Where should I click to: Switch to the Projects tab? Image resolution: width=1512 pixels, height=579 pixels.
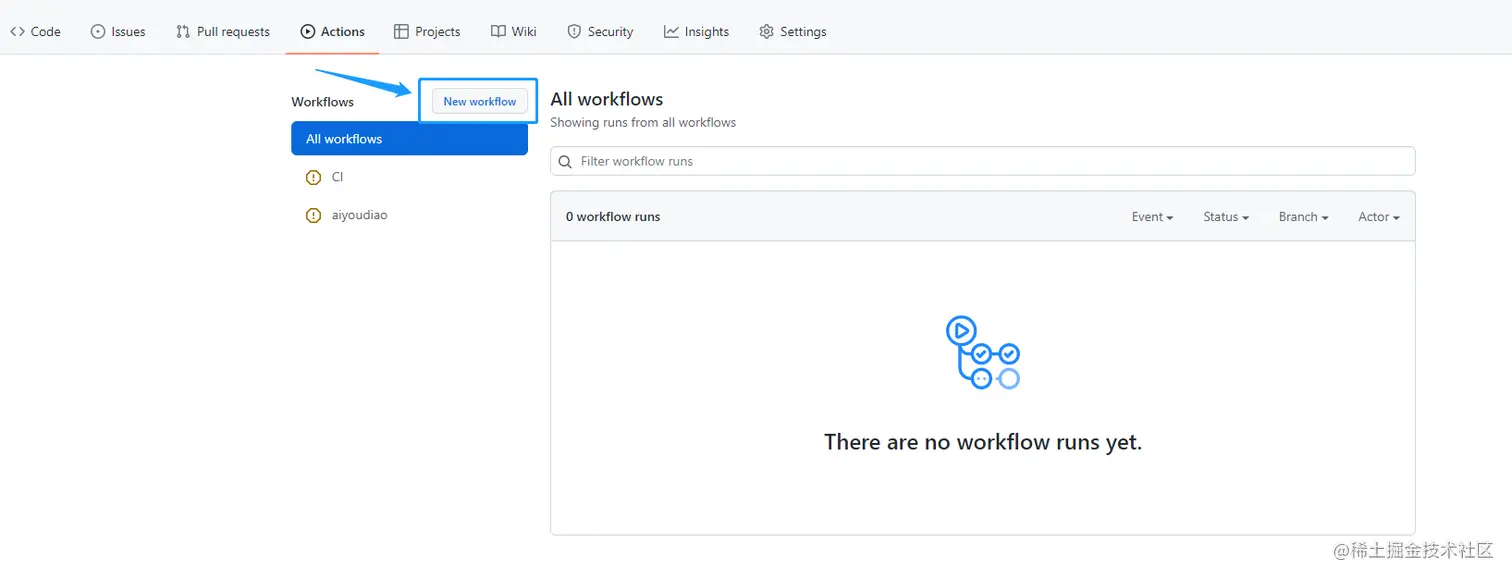pyautogui.click(x=427, y=32)
